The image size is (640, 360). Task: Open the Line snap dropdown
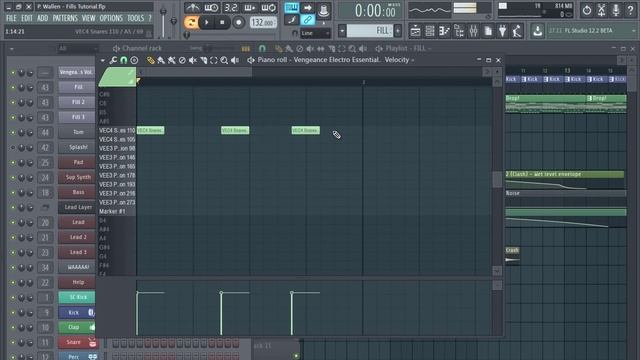click(x=315, y=33)
